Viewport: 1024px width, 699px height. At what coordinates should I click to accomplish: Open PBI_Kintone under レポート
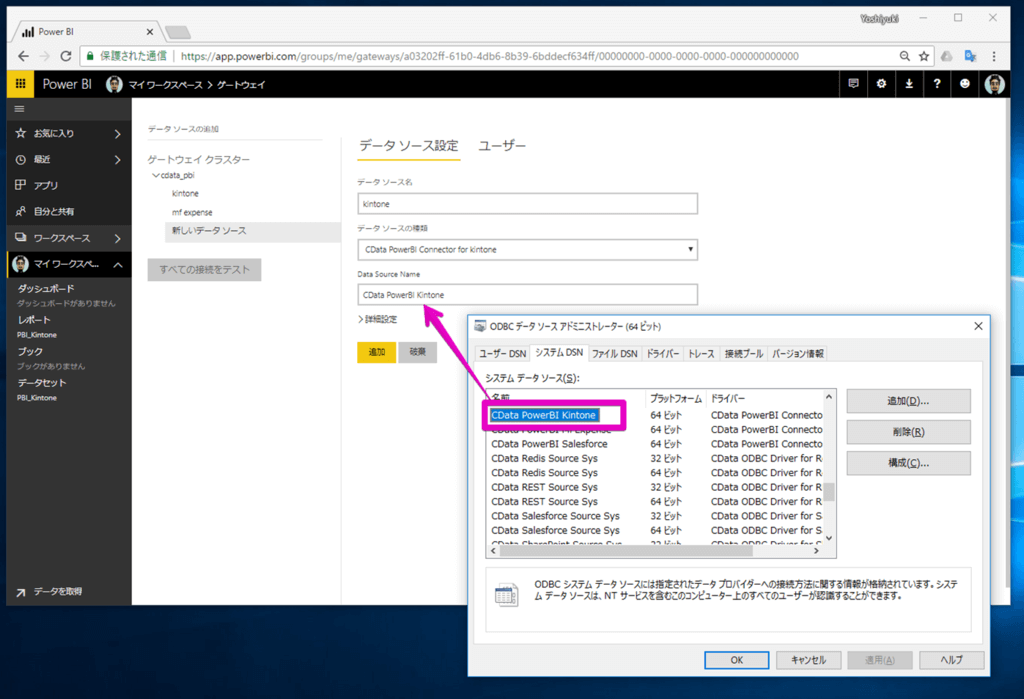click(37, 335)
